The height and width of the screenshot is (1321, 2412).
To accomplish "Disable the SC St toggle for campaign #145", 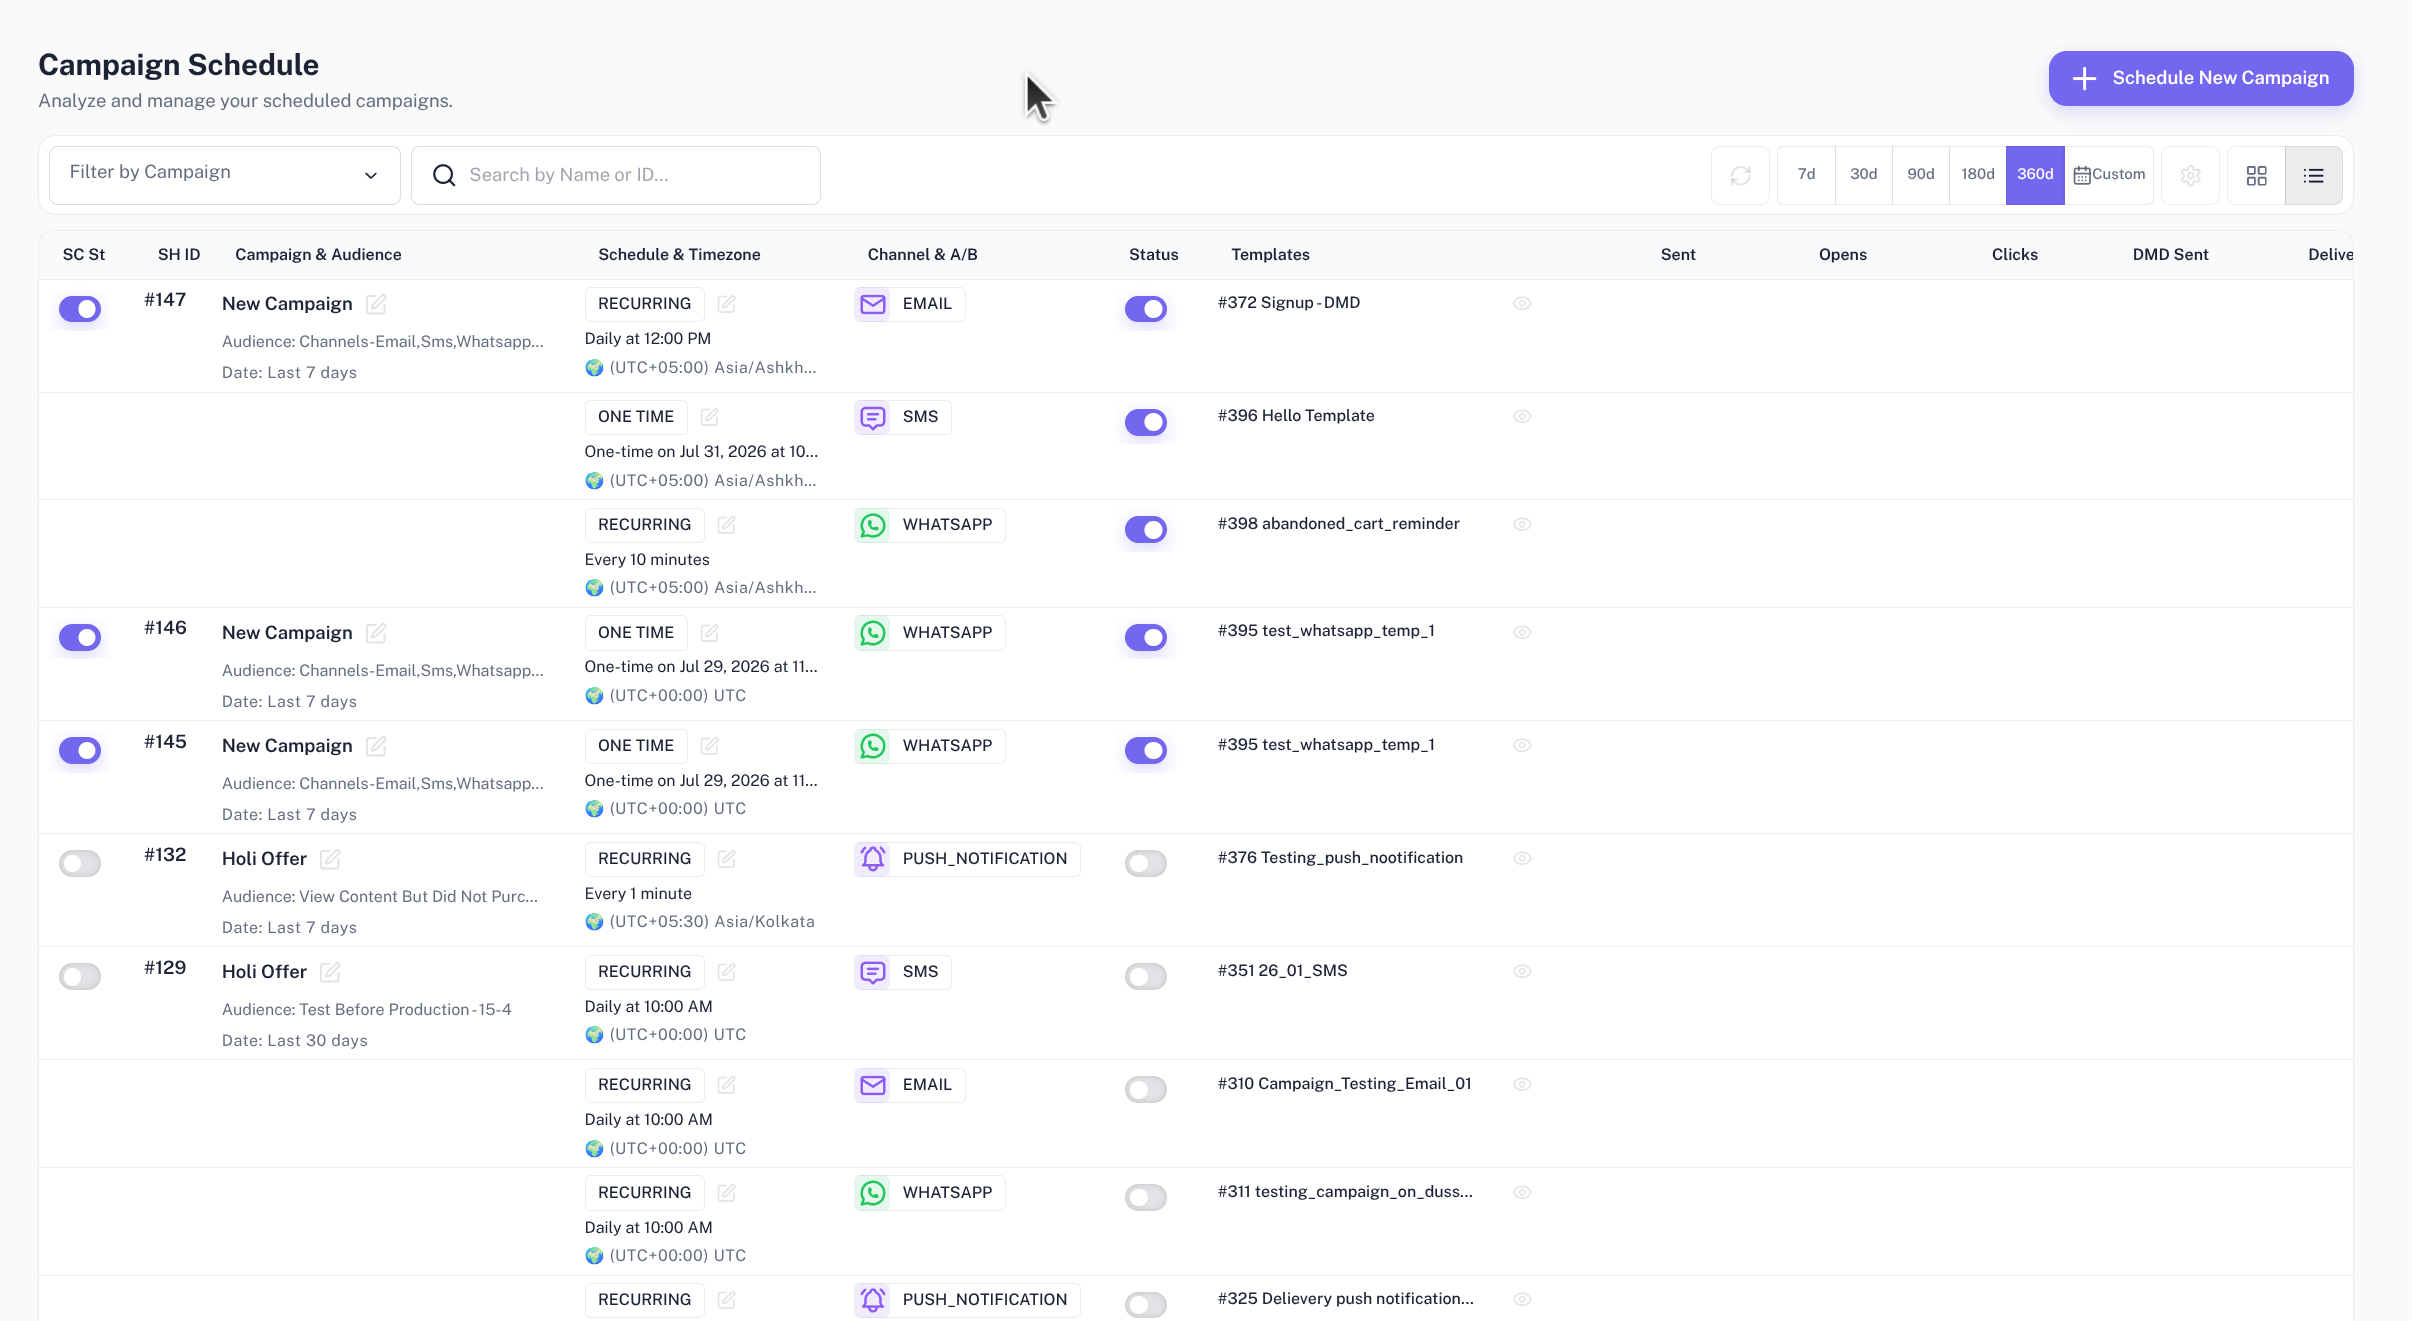I will (x=80, y=750).
